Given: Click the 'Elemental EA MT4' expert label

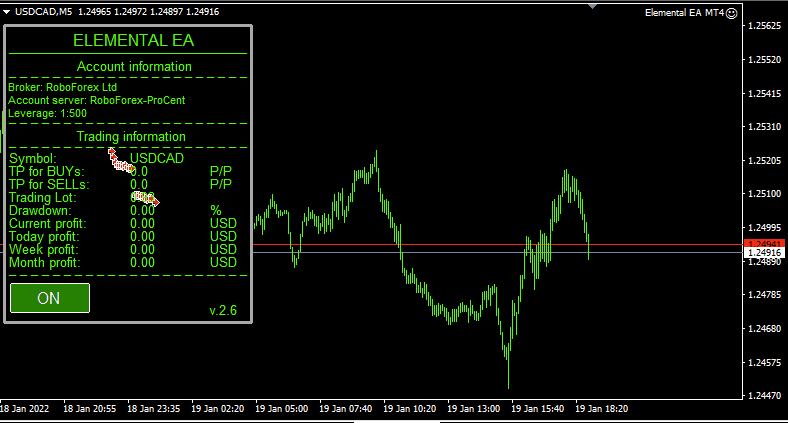Looking at the screenshot, I should tap(684, 13).
